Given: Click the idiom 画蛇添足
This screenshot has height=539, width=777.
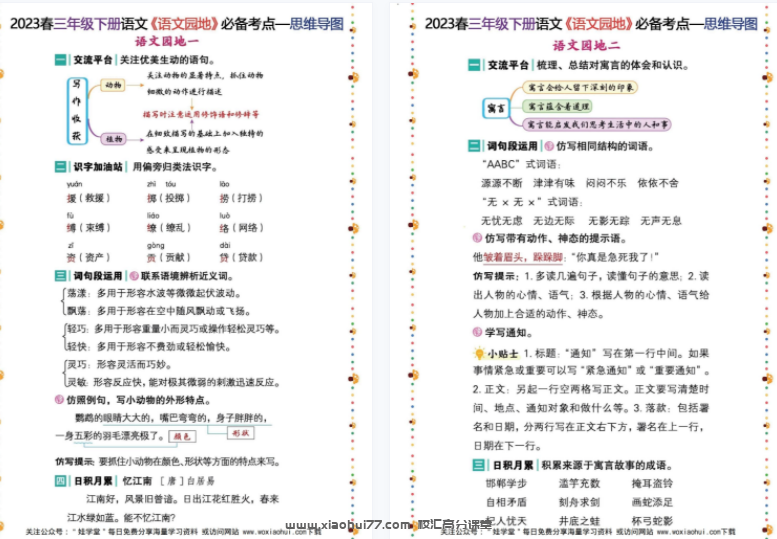Looking at the screenshot, I should coord(652,502).
